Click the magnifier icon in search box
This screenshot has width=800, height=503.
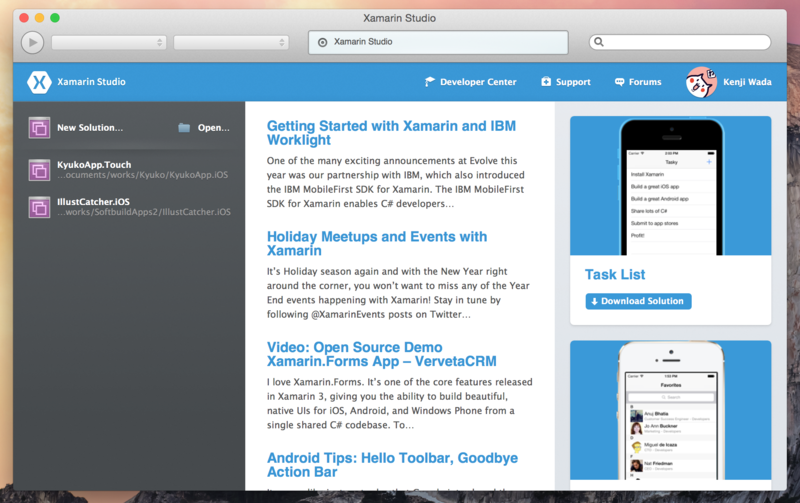[x=599, y=42]
